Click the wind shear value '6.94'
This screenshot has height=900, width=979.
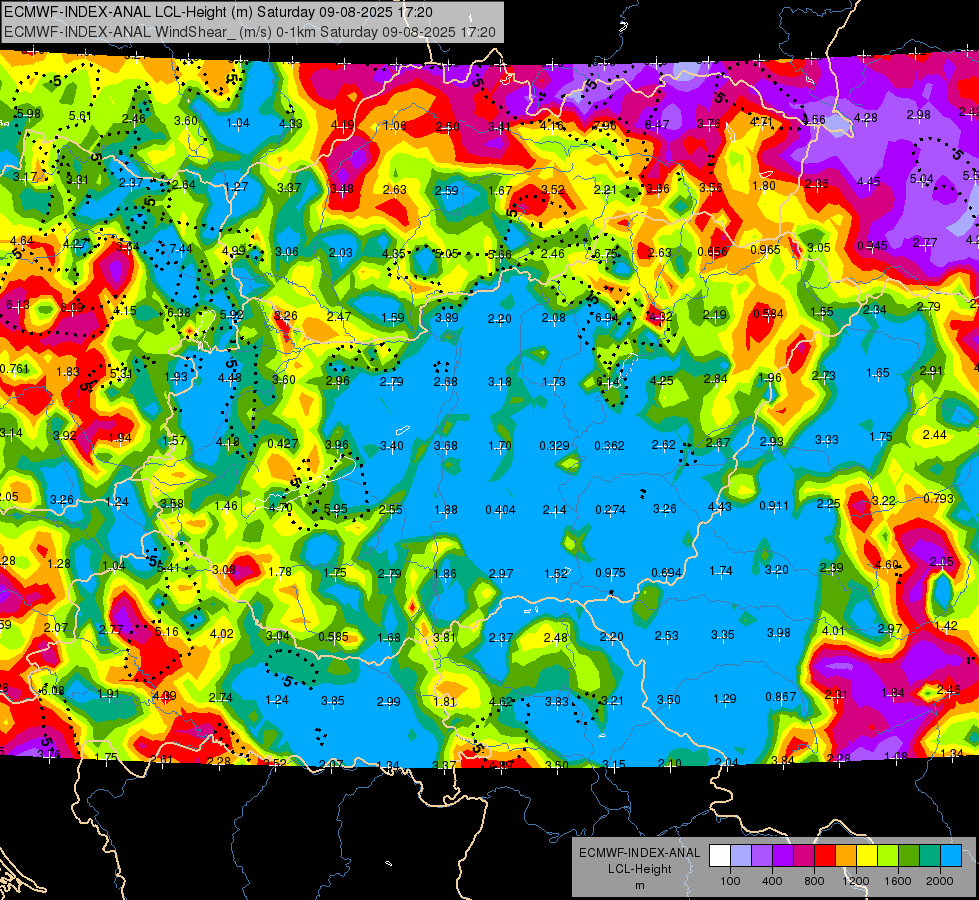pyautogui.click(x=607, y=317)
